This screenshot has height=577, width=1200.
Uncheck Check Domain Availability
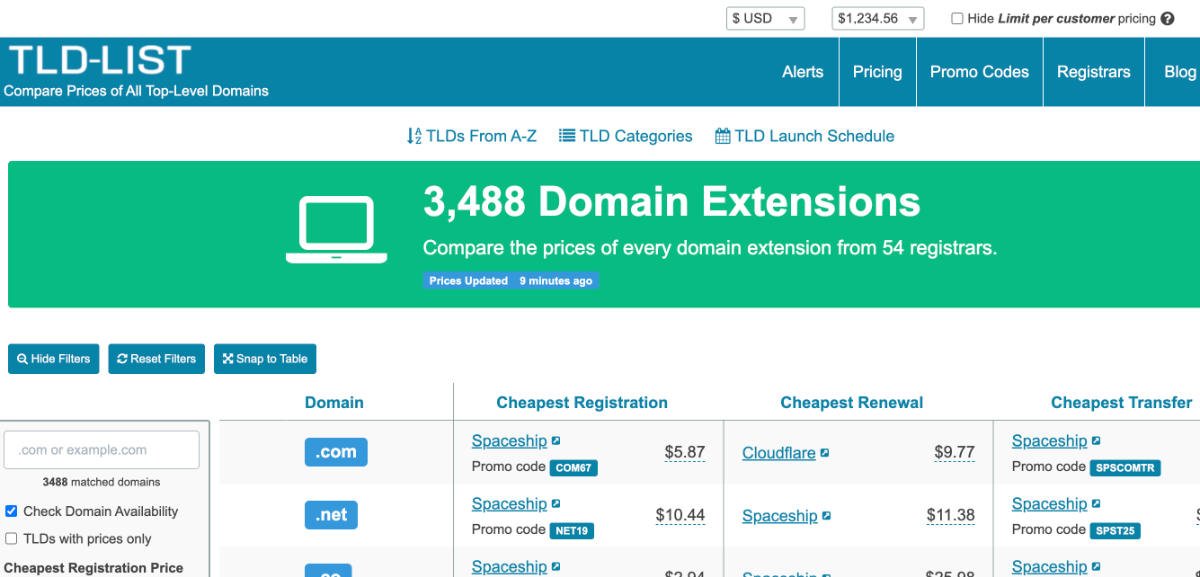12,511
